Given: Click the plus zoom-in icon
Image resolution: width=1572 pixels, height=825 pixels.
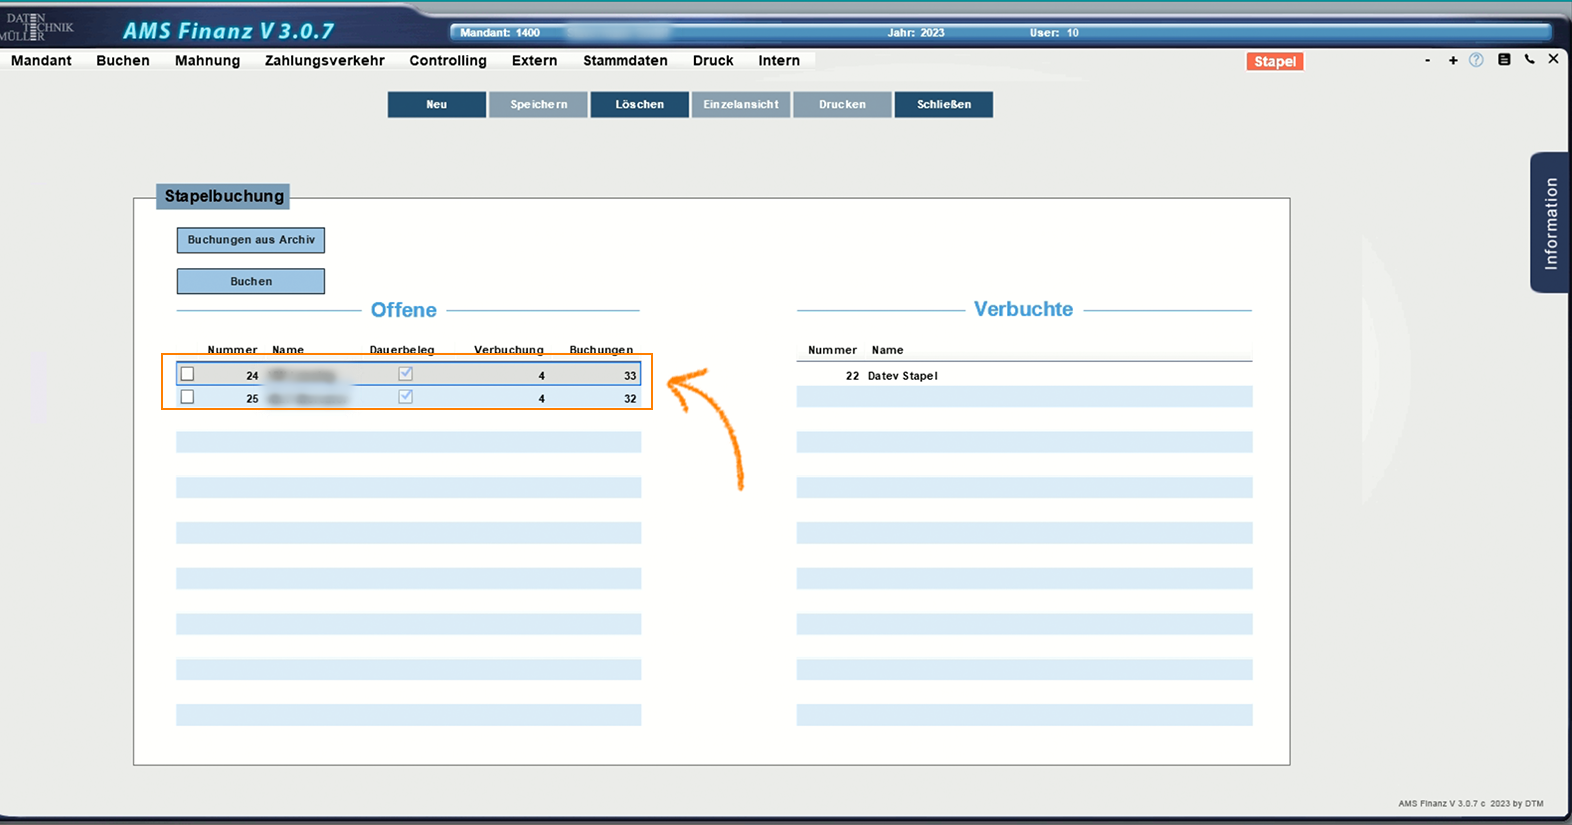Looking at the screenshot, I should [x=1453, y=60].
